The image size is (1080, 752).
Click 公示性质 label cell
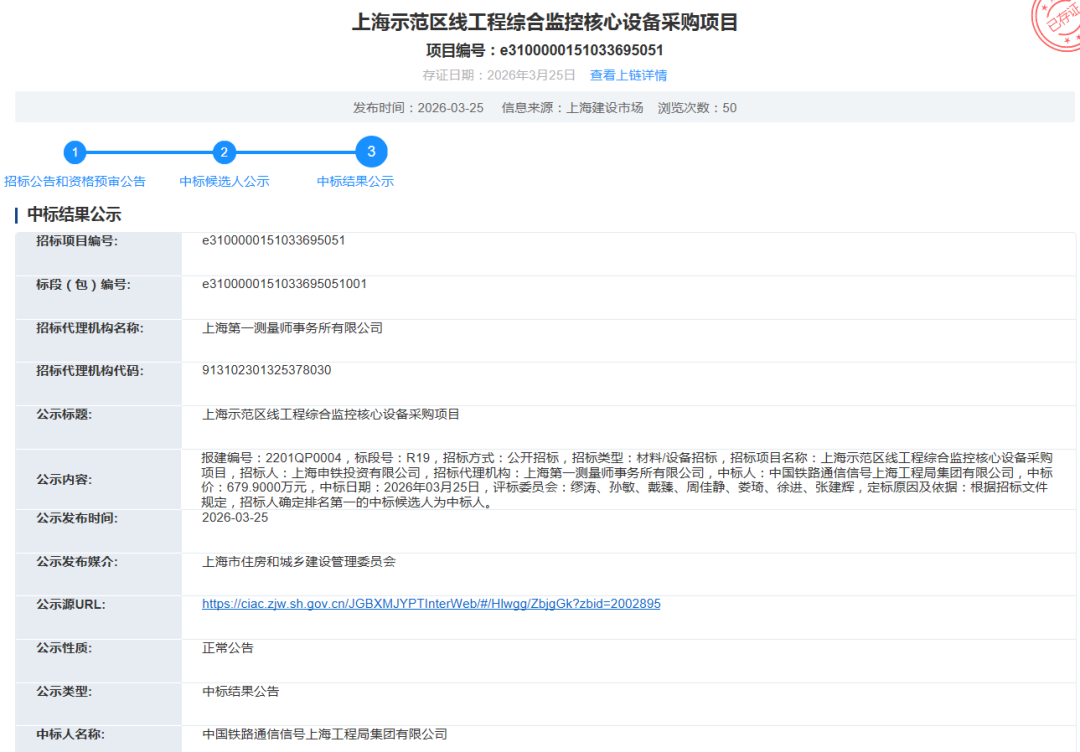98,660
